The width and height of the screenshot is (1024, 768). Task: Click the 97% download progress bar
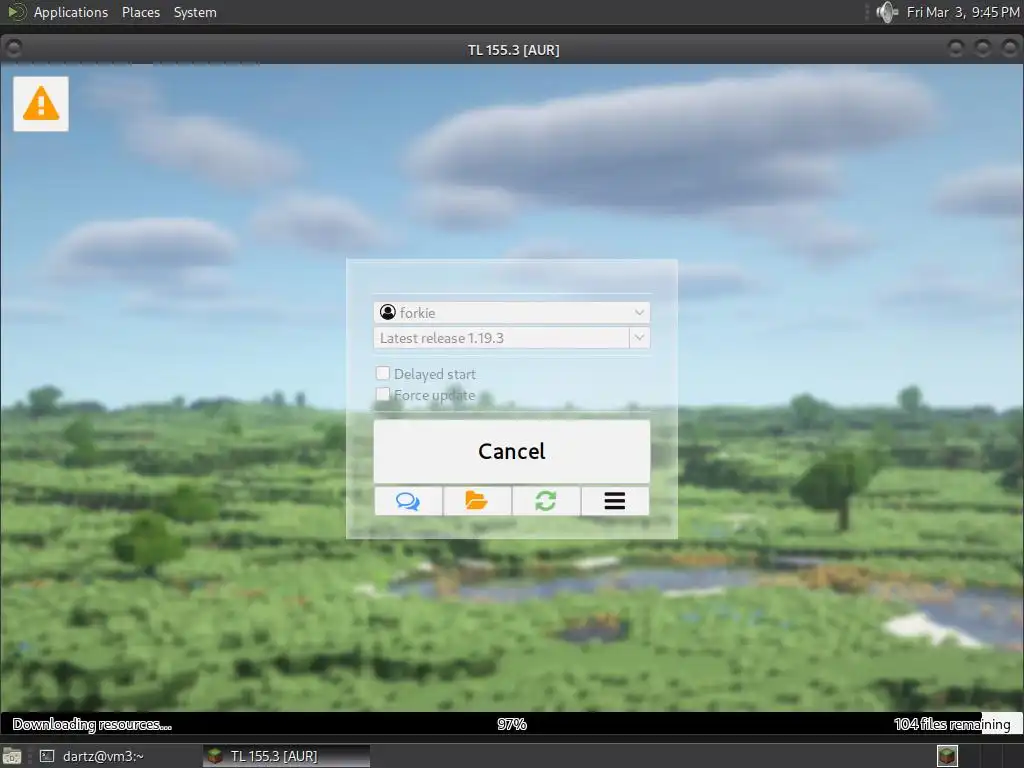tap(512, 724)
